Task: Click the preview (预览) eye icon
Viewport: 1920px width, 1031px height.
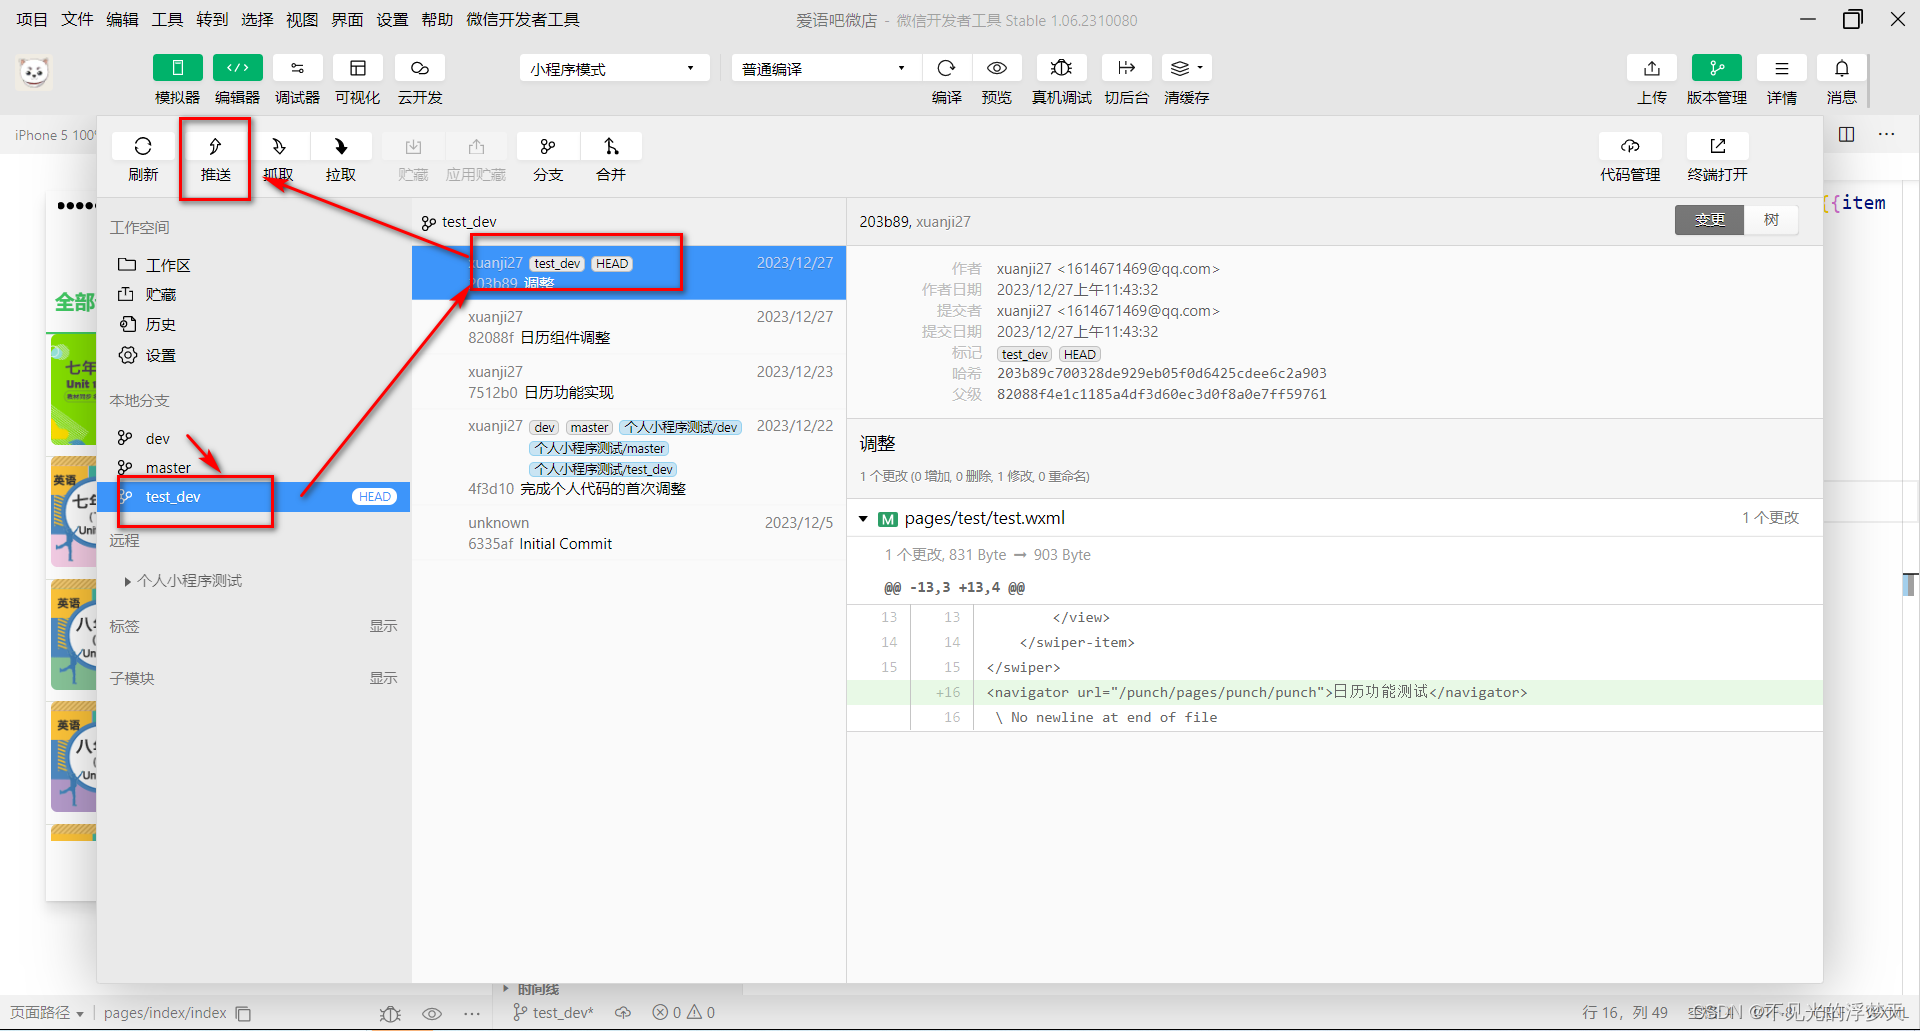Action: point(996,68)
